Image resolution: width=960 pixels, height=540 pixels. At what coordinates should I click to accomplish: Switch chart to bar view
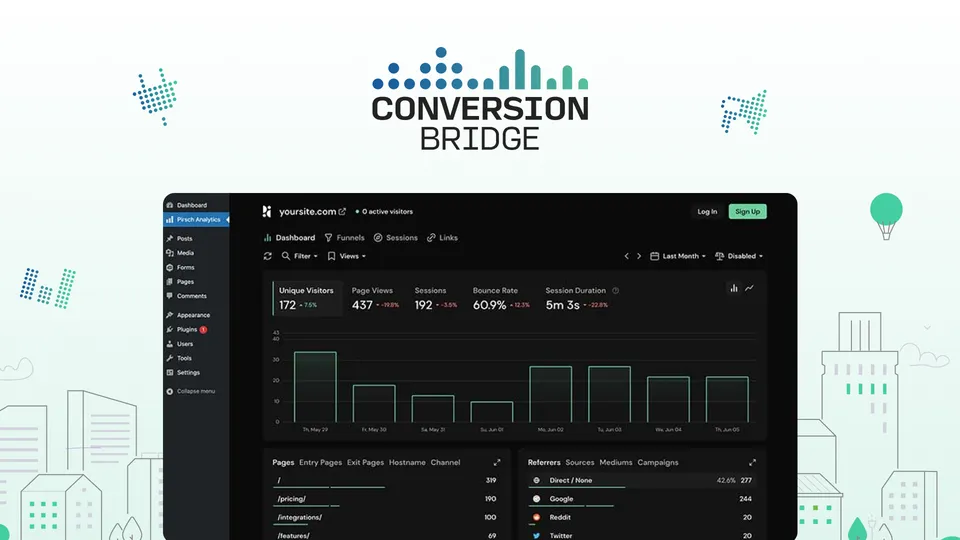pos(733,288)
